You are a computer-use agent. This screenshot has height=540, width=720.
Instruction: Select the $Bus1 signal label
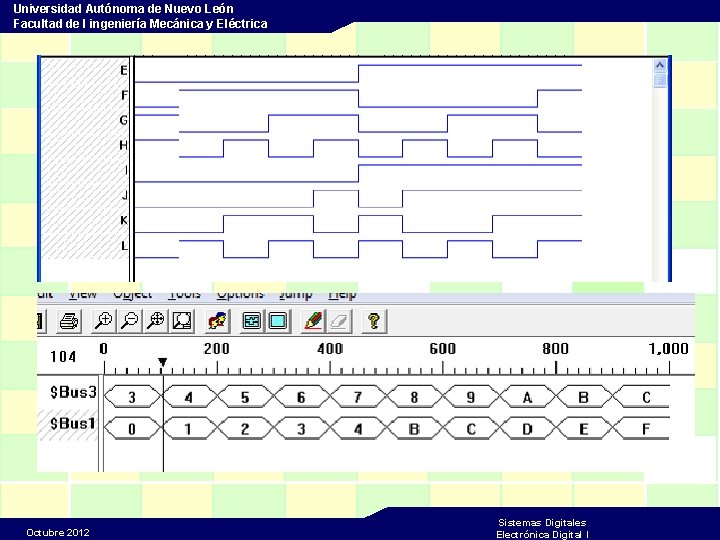[x=73, y=423]
